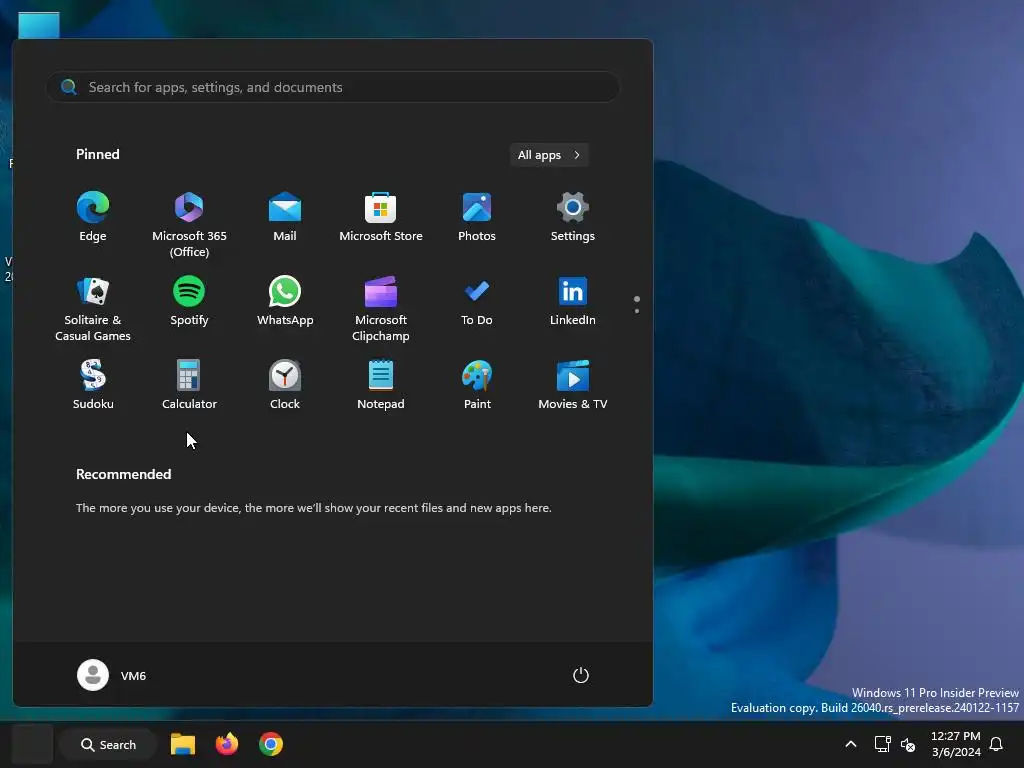Image resolution: width=1024 pixels, height=768 pixels.
Task: Click the taskbar Search box
Action: (108, 744)
